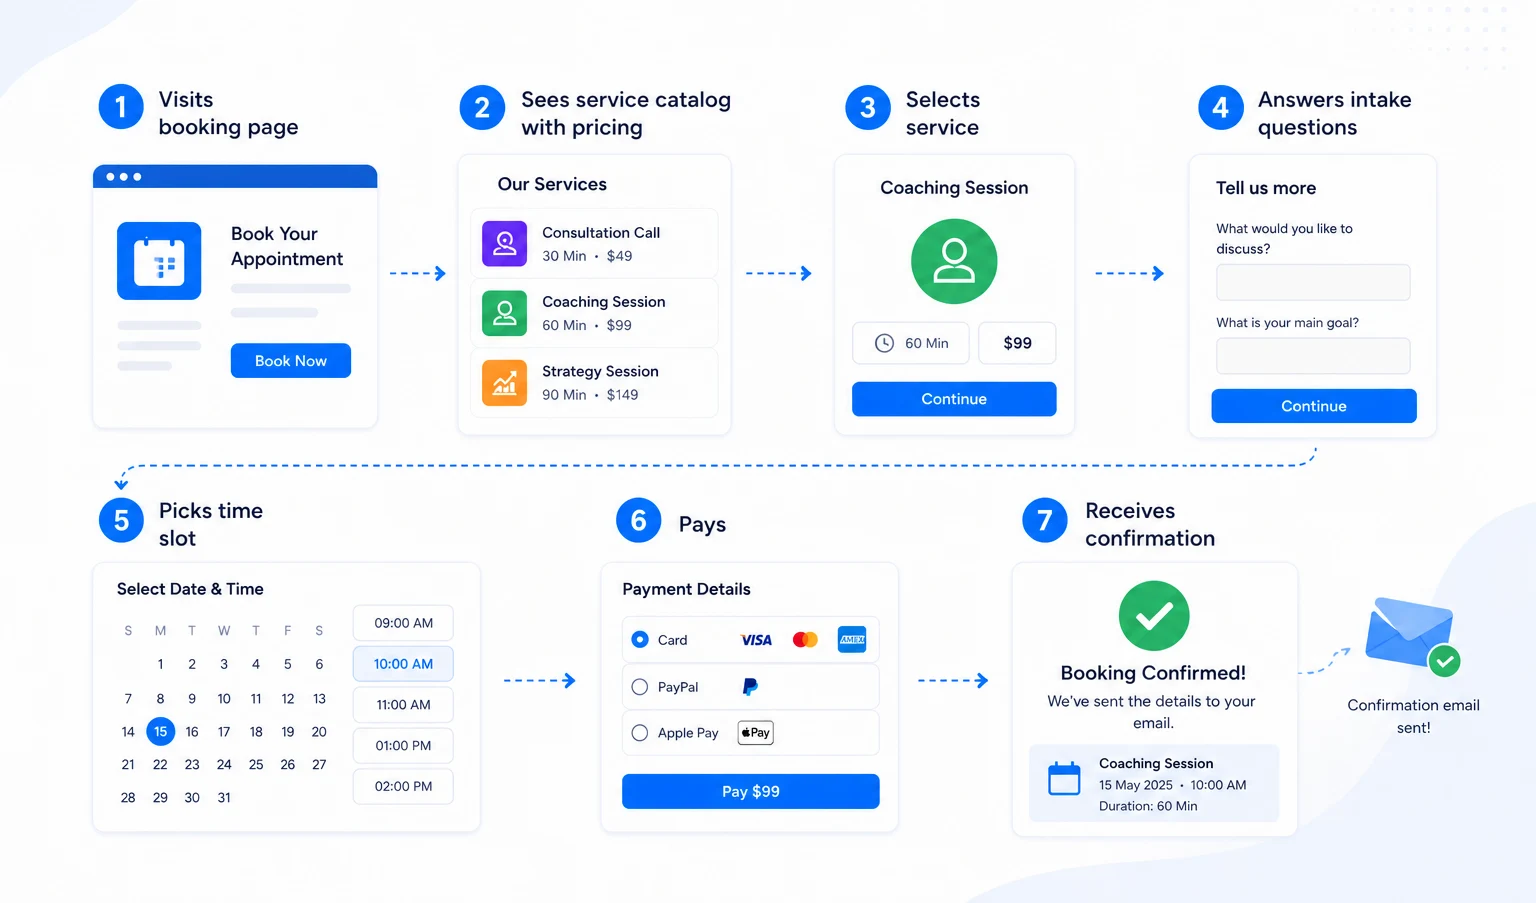Image resolution: width=1536 pixels, height=903 pixels.
Task: Pick date 16 in the calendar
Action: [192, 732]
